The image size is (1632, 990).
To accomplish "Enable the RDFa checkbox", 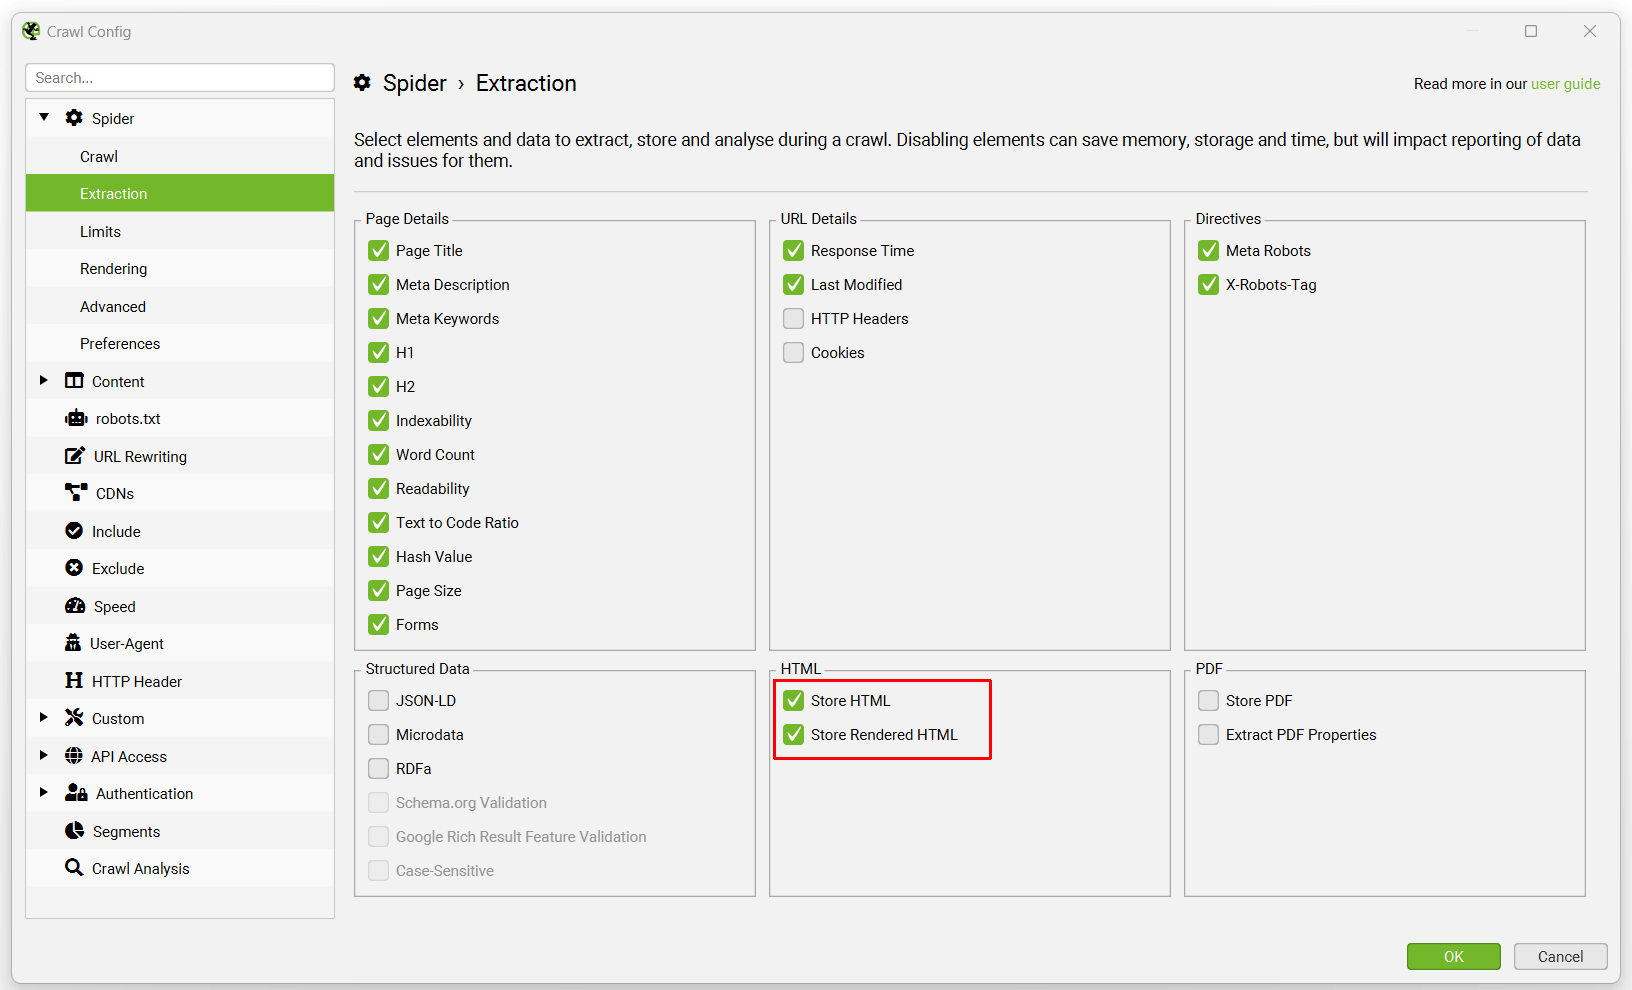I will coord(378,768).
